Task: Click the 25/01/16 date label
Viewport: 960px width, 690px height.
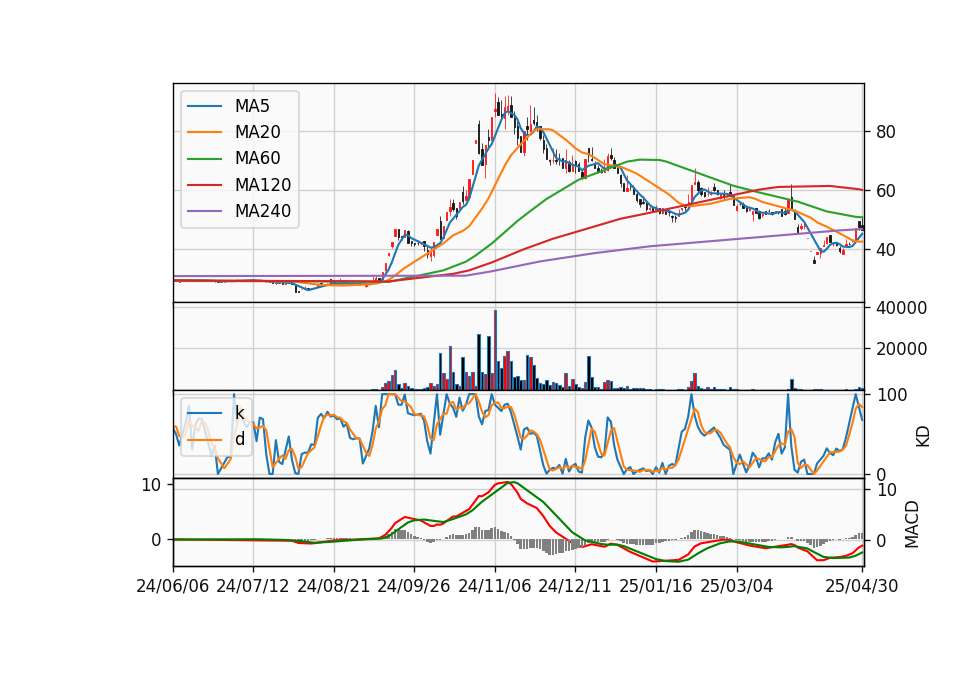Action: pos(656,586)
